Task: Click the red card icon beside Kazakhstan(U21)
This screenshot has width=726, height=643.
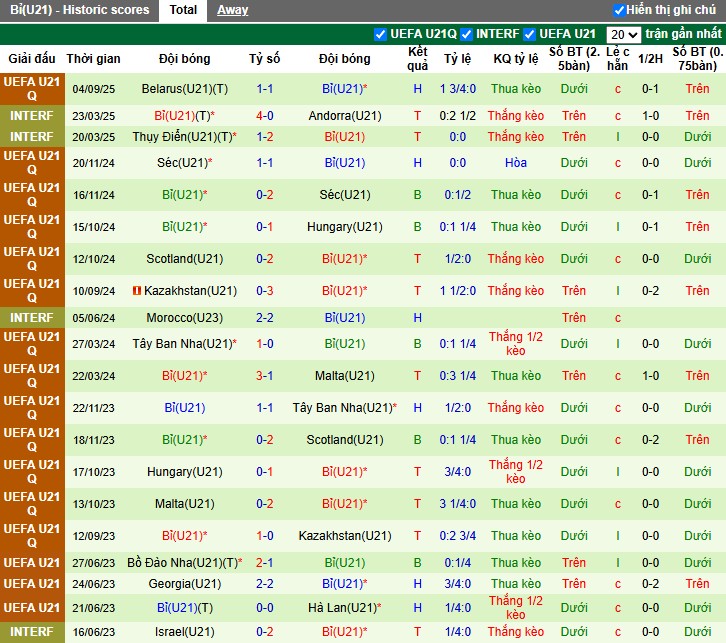Action: tap(137, 291)
